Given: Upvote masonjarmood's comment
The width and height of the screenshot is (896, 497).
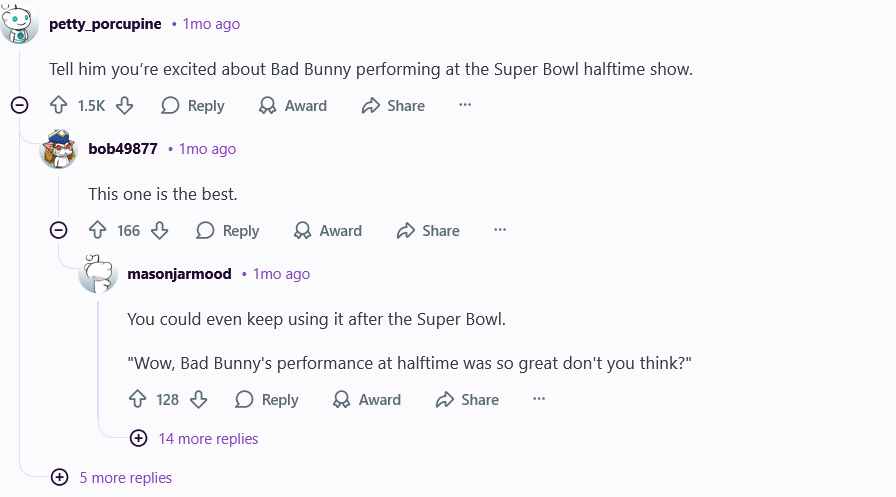Looking at the screenshot, I should (138, 399).
